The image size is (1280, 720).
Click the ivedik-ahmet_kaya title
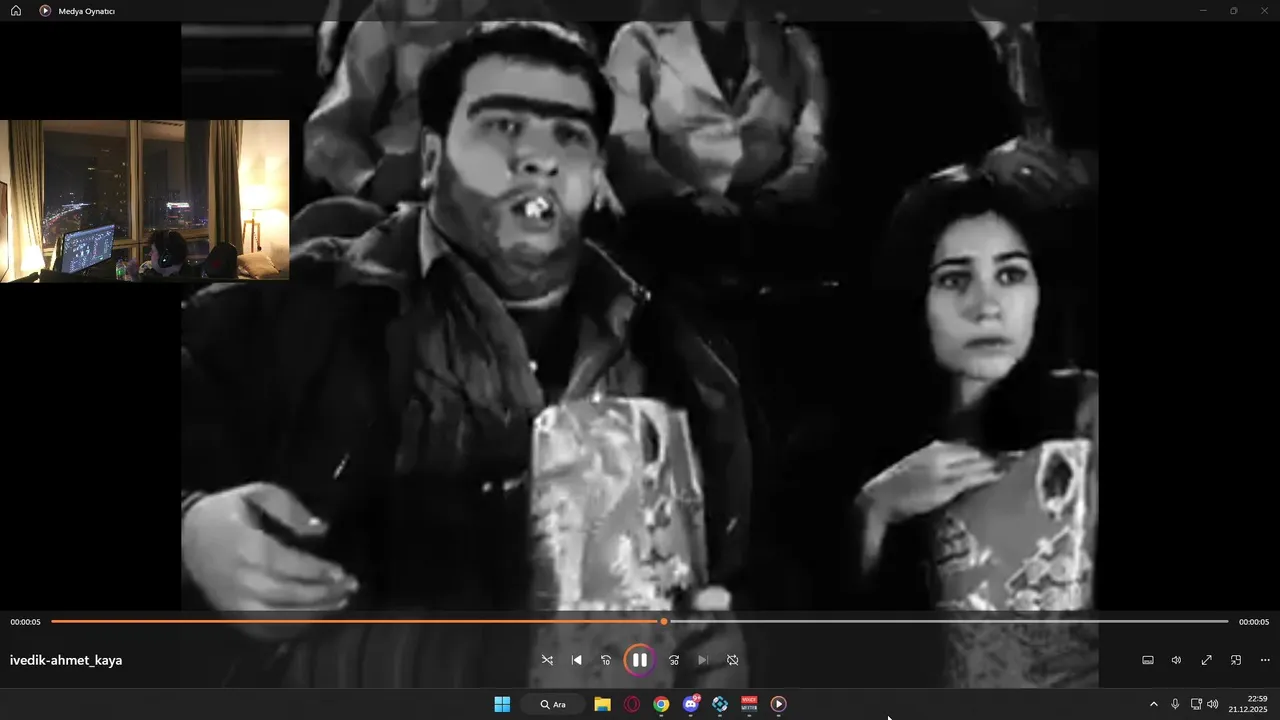tap(66, 660)
